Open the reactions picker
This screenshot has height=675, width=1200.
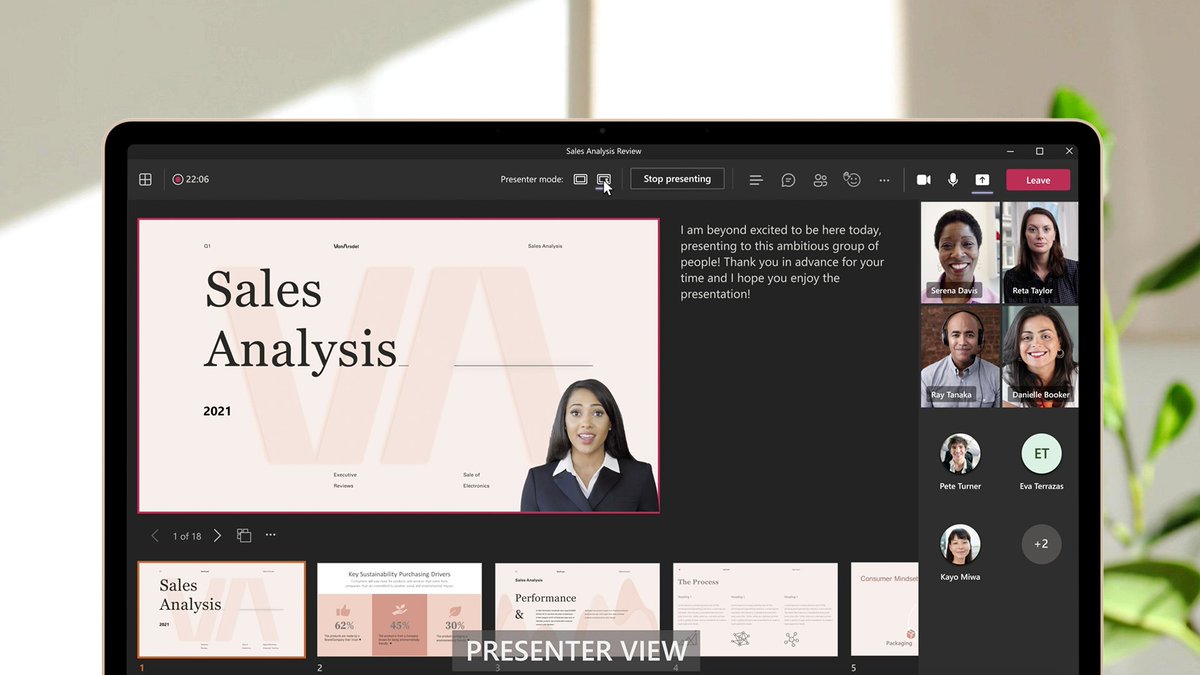tap(852, 179)
